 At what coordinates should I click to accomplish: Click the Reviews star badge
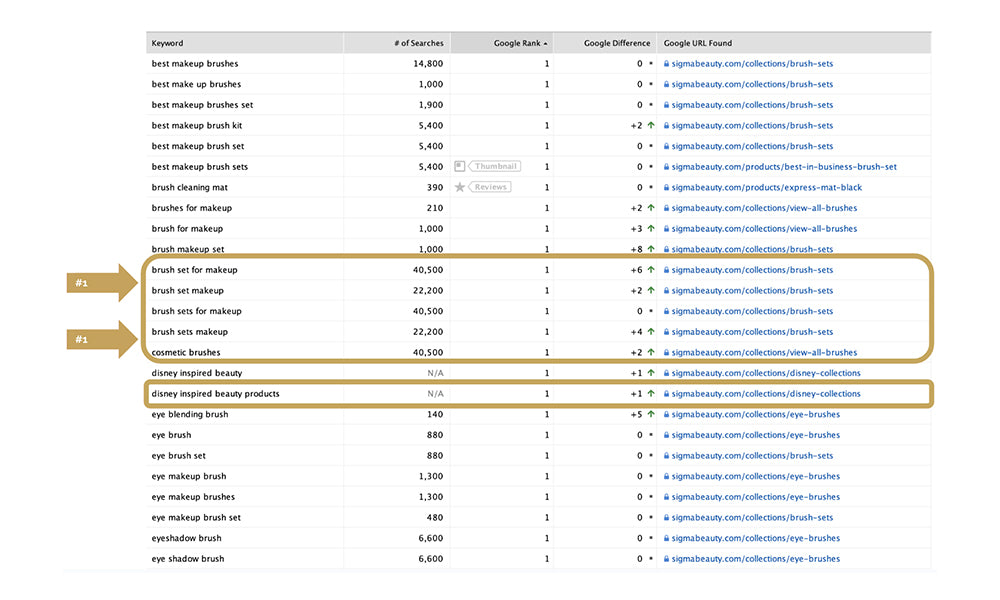point(482,187)
